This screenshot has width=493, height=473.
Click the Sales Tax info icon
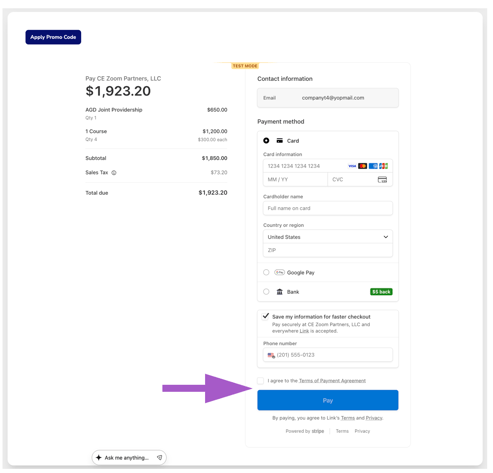pyautogui.click(x=114, y=173)
